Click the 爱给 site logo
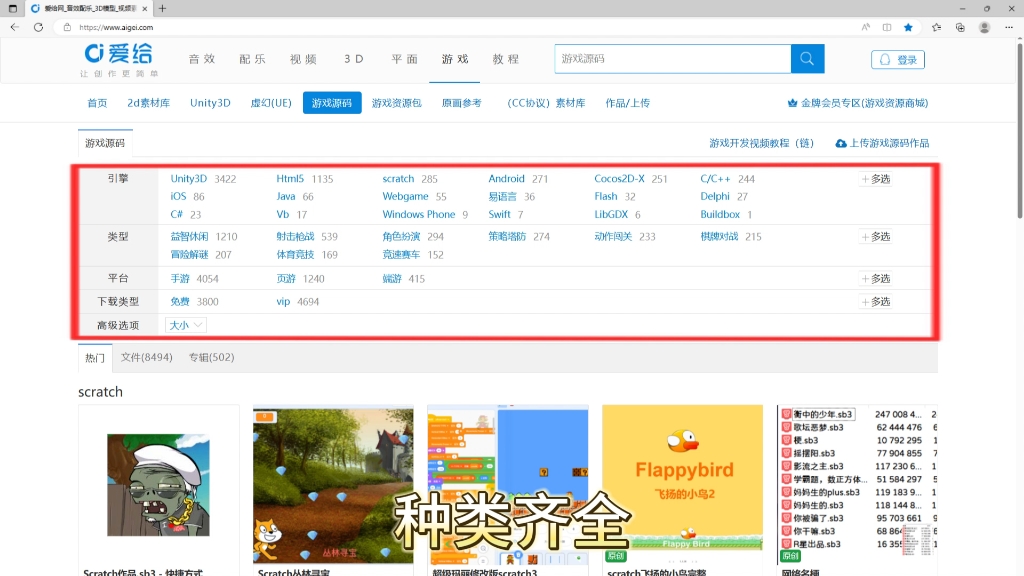The width and height of the screenshot is (1024, 576). click(x=119, y=59)
